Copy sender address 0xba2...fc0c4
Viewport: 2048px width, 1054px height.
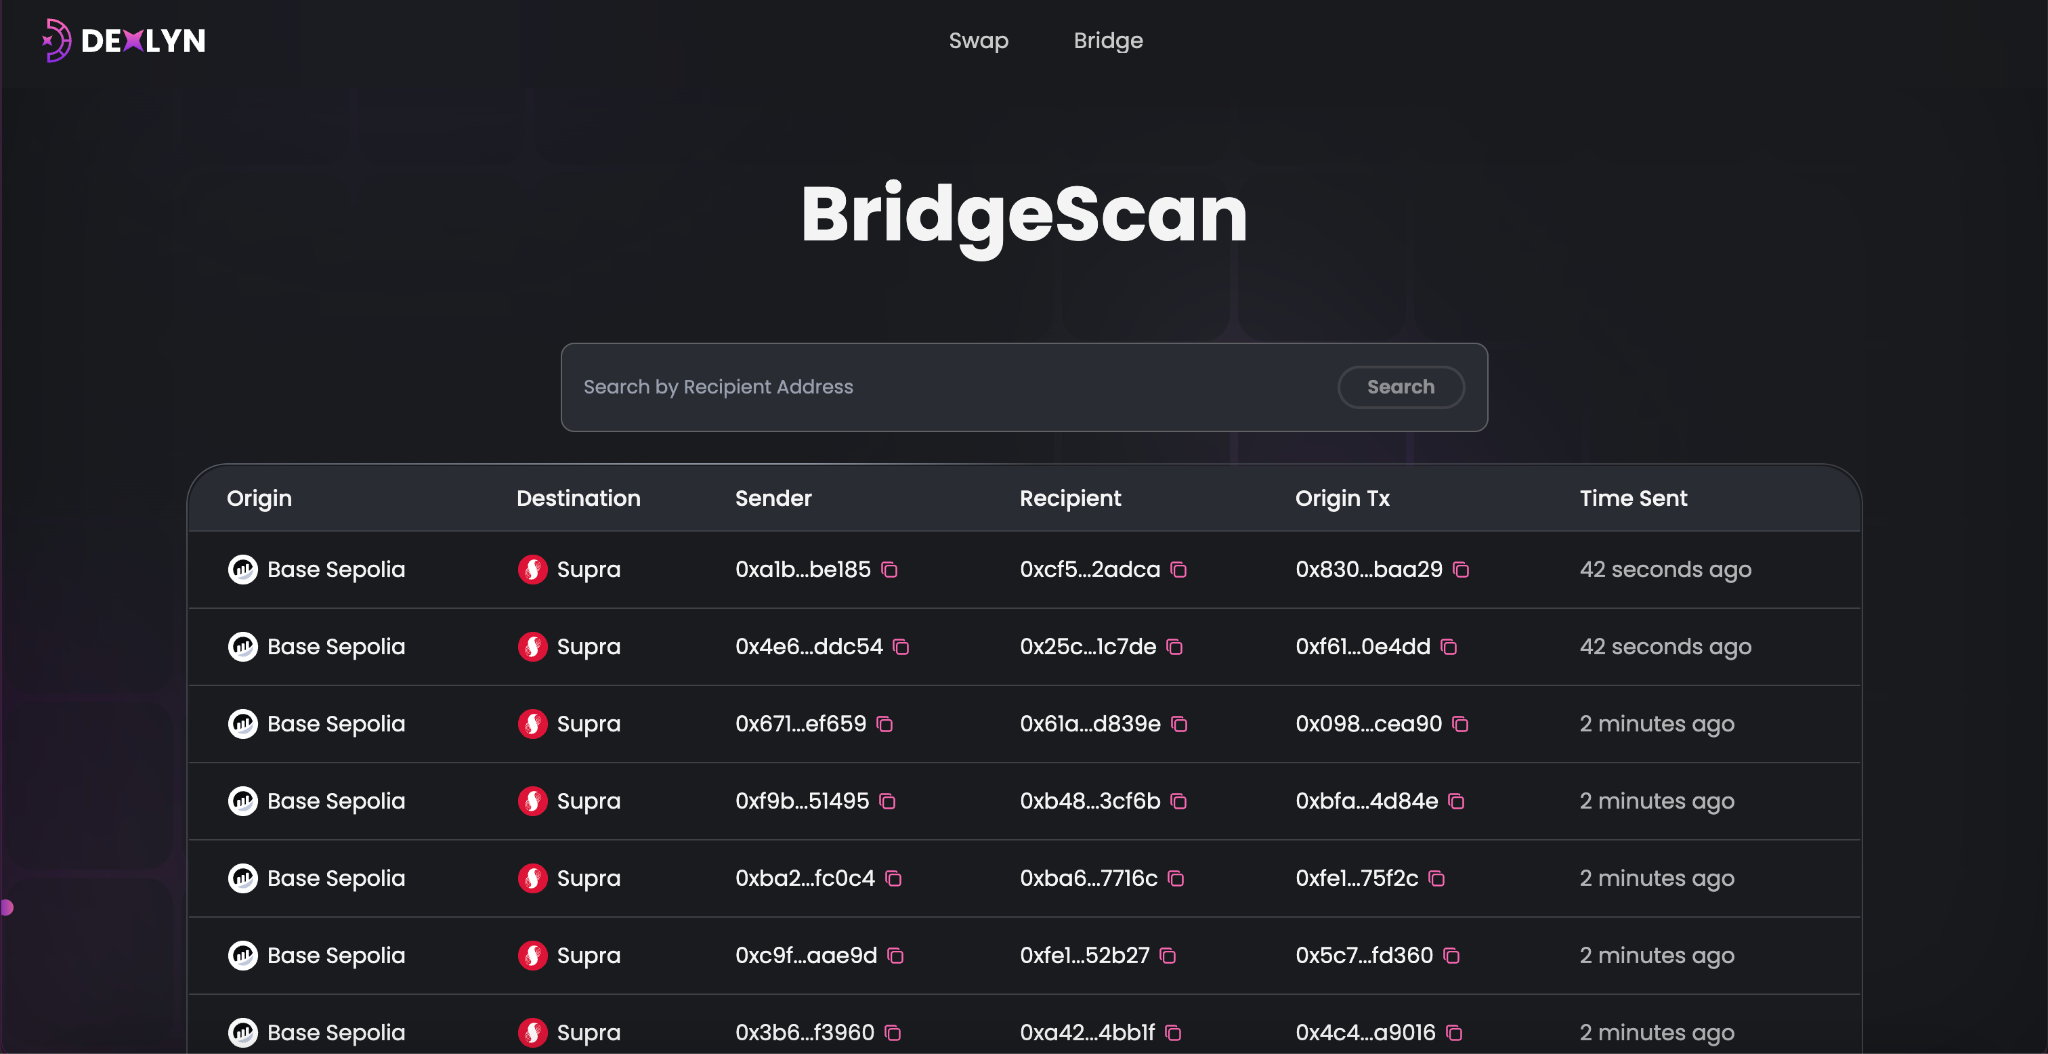tap(894, 879)
